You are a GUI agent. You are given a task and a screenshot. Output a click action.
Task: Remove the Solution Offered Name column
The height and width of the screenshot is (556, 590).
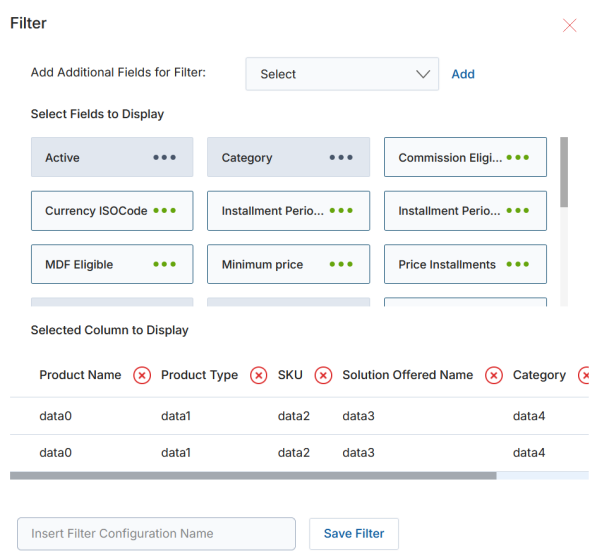click(x=494, y=375)
